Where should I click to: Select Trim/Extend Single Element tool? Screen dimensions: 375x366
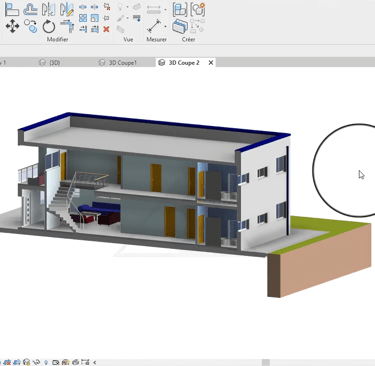click(x=83, y=29)
